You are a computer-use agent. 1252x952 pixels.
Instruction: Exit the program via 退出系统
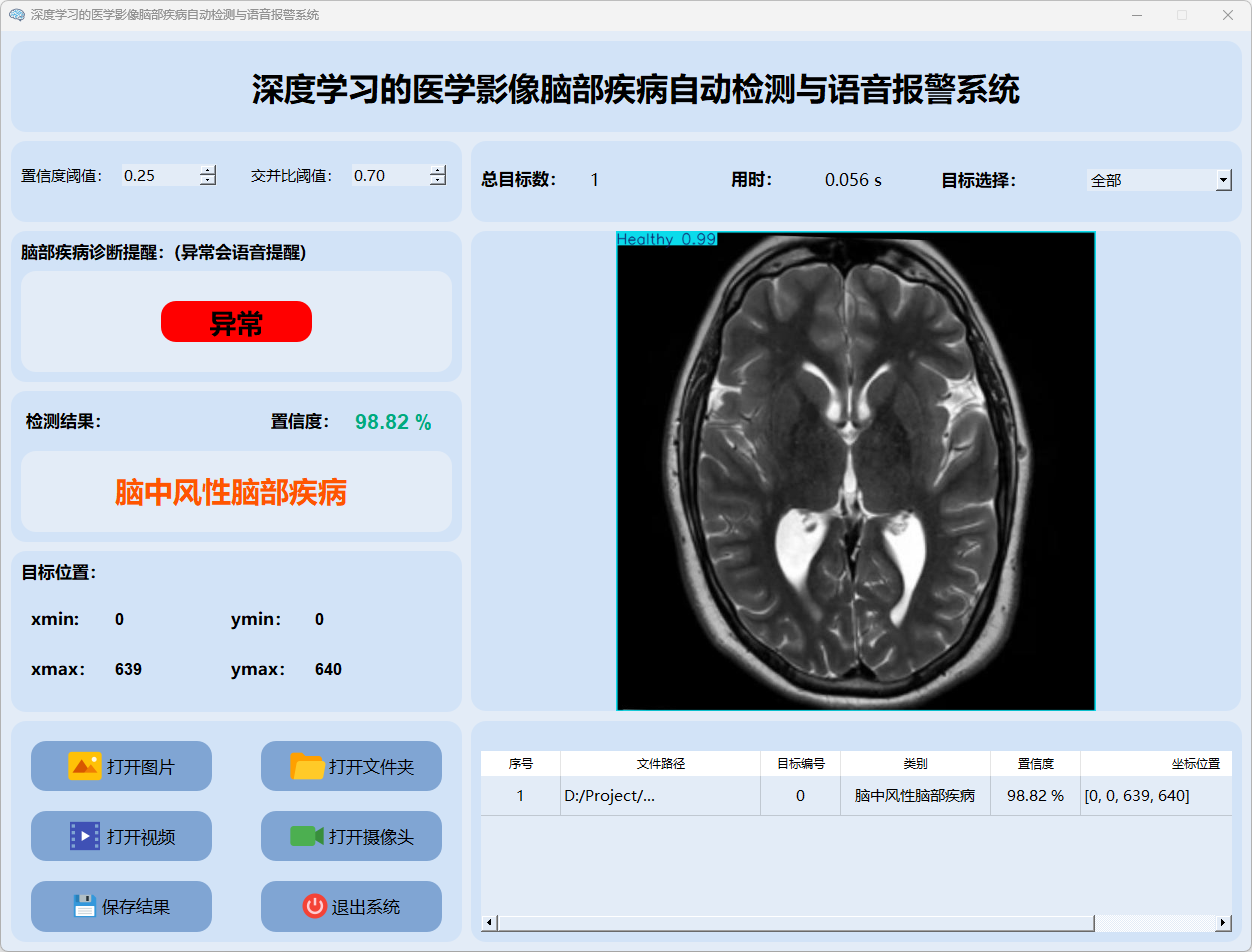pyautogui.click(x=351, y=906)
